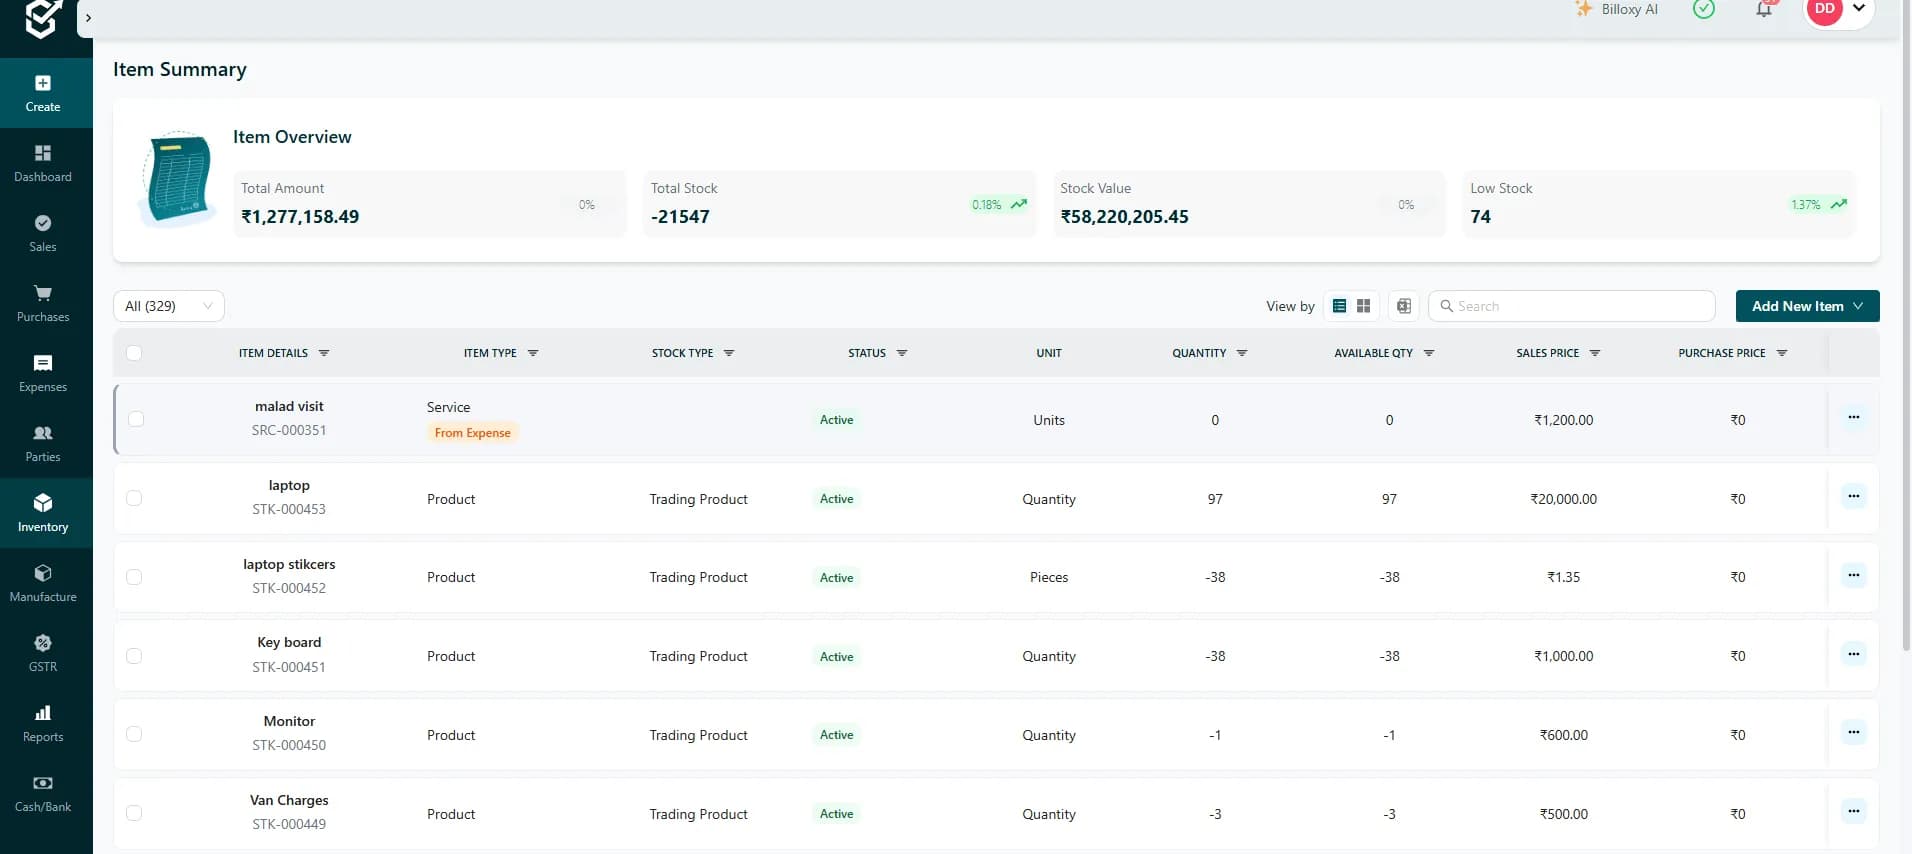Open more options for Monitor row
Viewport: 1912px width, 854px height.
click(1853, 732)
